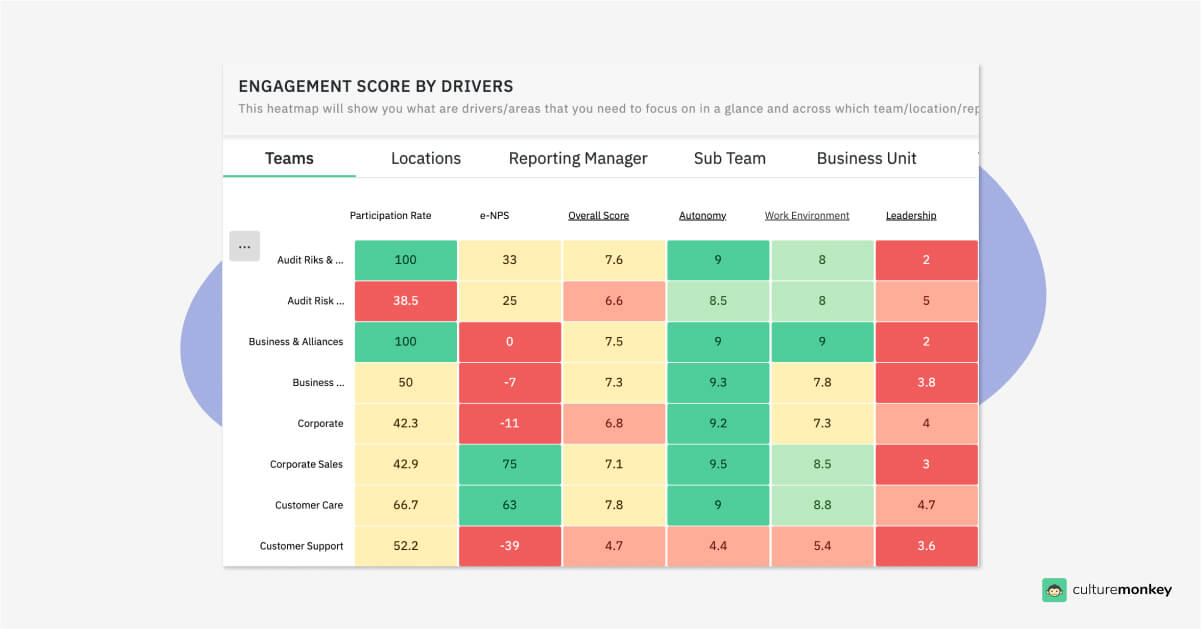Viewport: 1201px width, 629px height.
Task: Click the e-NPS cell showing -39
Action: [x=510, y=546]
